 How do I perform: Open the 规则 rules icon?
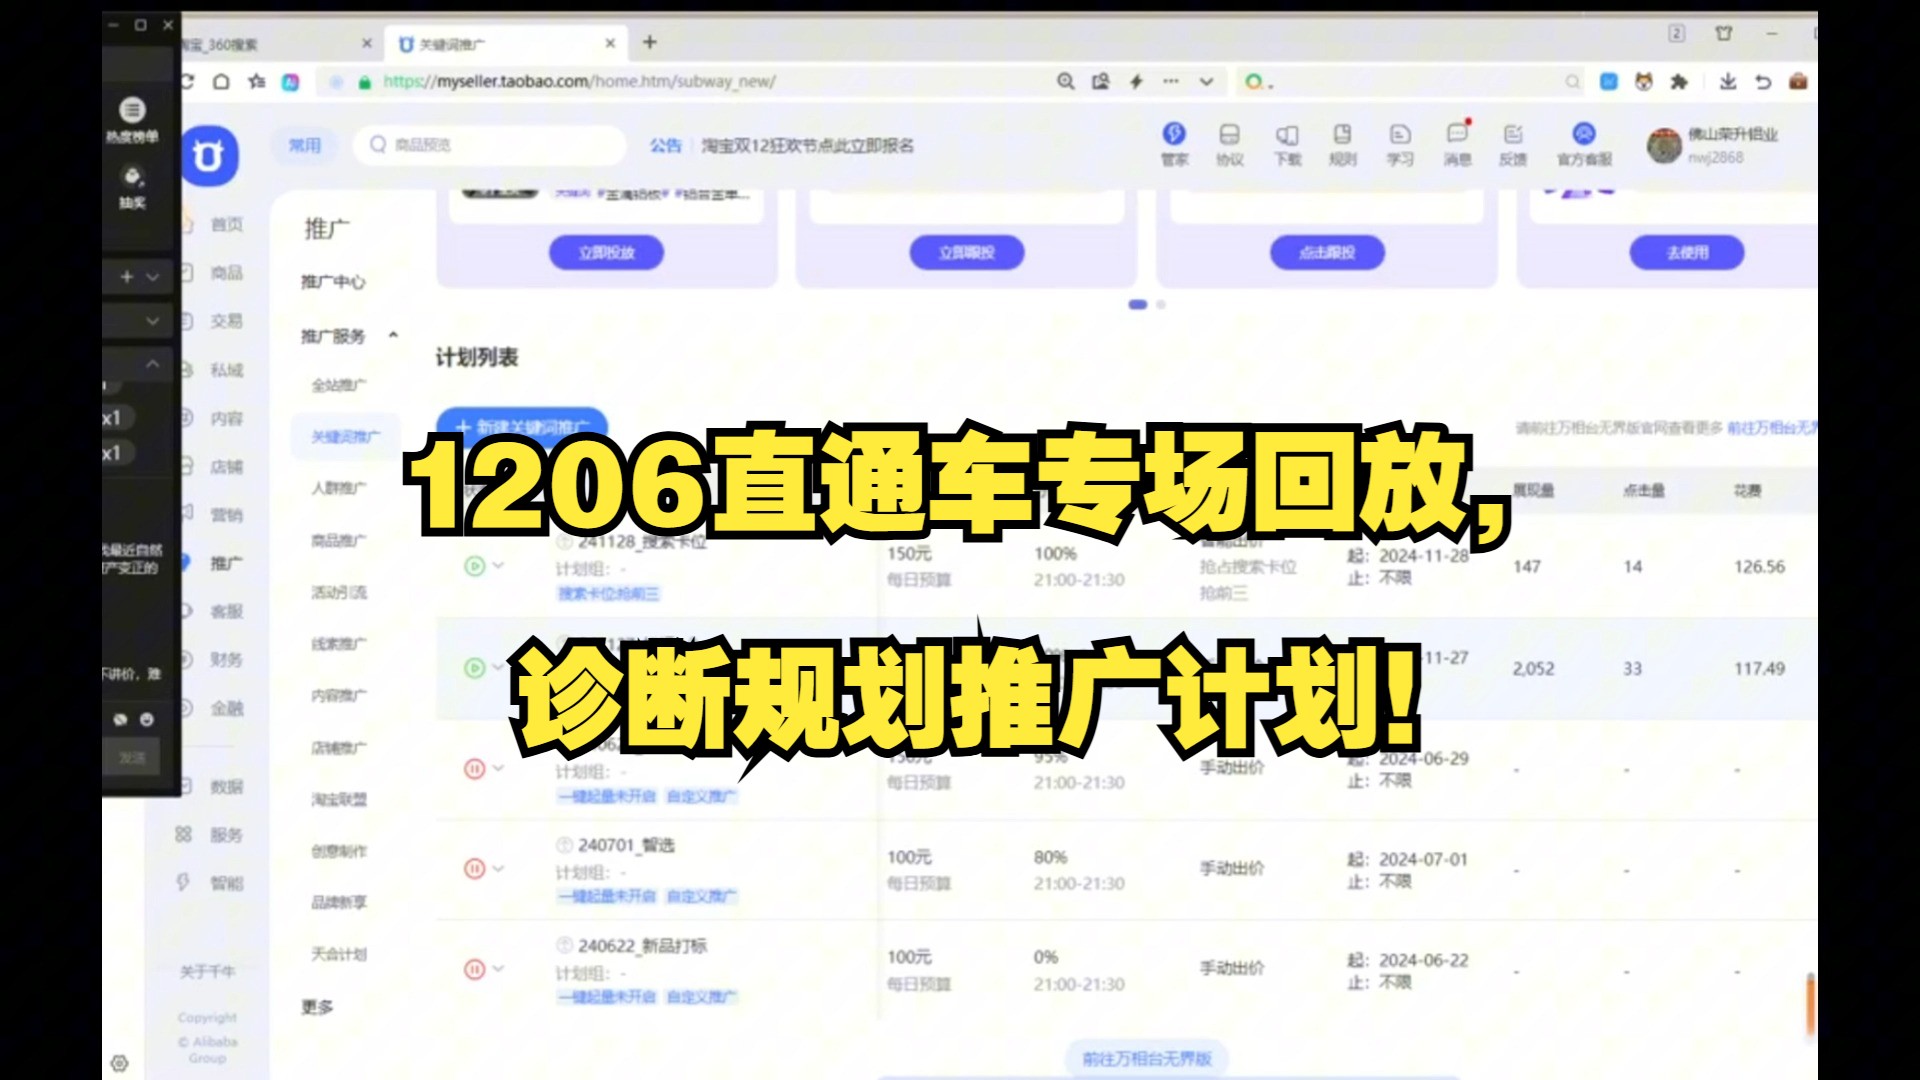[x=1342, y=134]
